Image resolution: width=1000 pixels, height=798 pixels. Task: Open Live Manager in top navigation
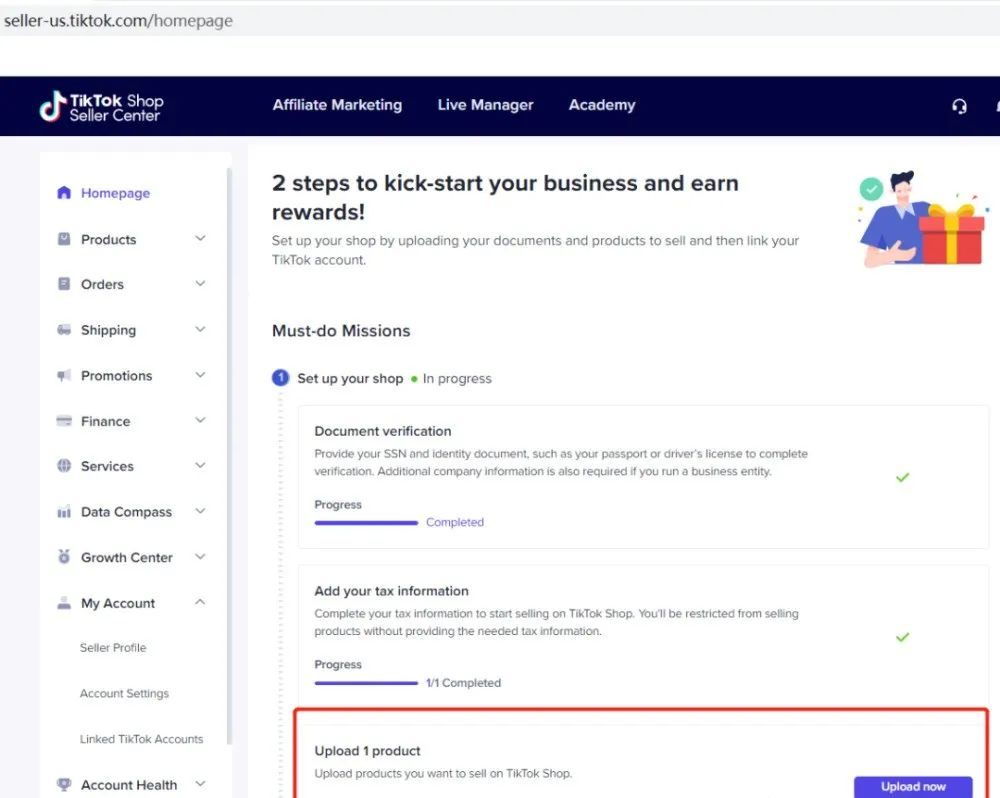click(x=485, y=105)
